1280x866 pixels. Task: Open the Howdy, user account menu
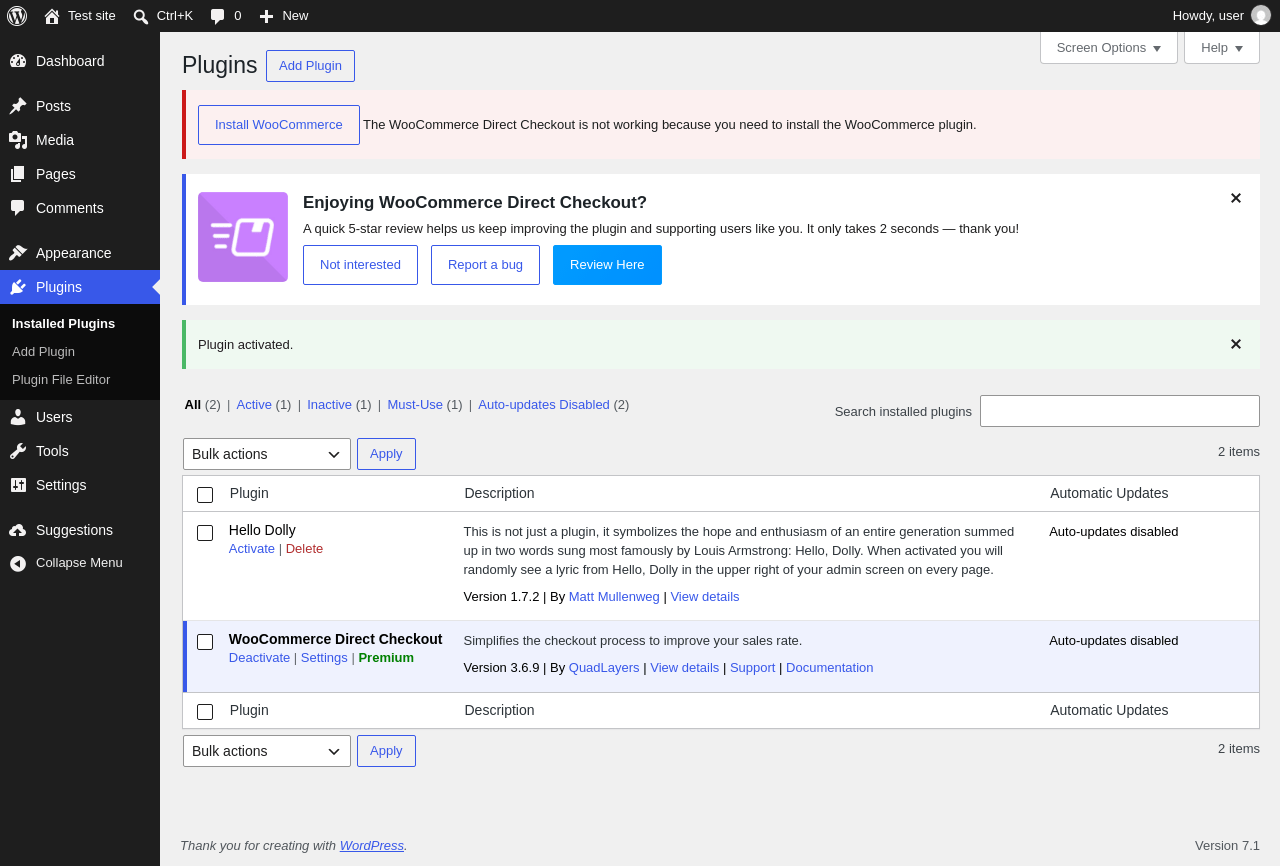coord(1221,16)
